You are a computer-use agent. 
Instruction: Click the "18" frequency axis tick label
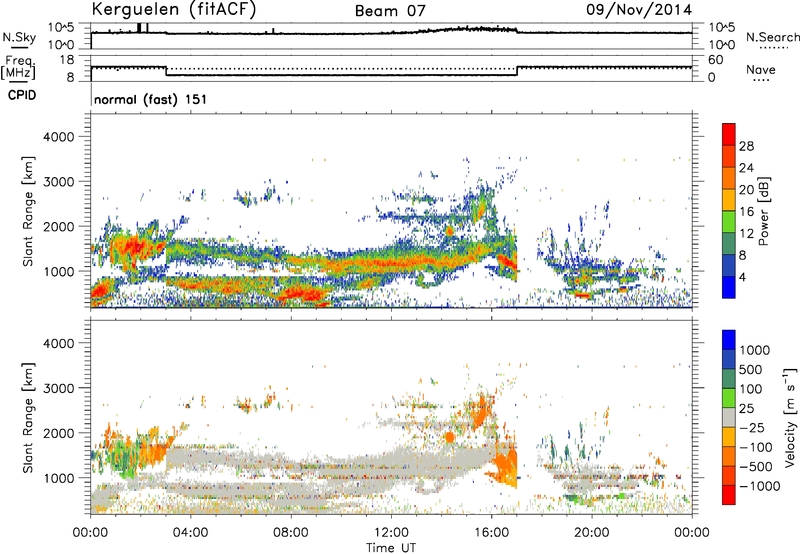coord(67,60)
